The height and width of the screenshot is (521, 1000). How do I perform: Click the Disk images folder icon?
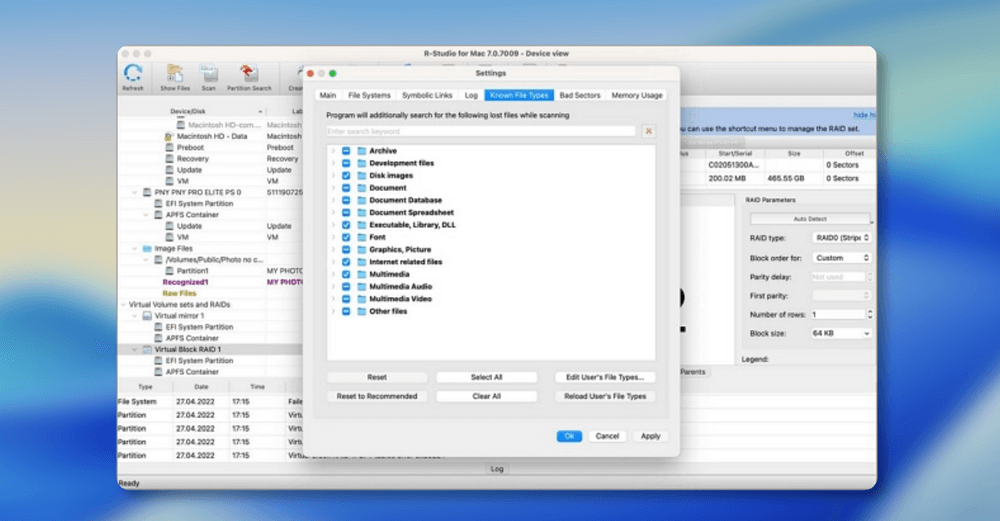coord(362,176)
